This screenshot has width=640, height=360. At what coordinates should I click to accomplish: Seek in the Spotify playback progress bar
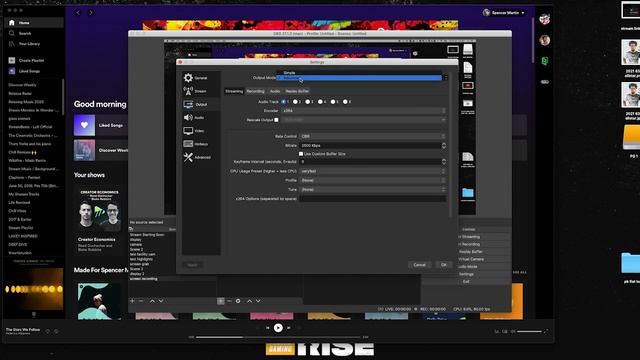pyautogui.click(x=278, y=337)
